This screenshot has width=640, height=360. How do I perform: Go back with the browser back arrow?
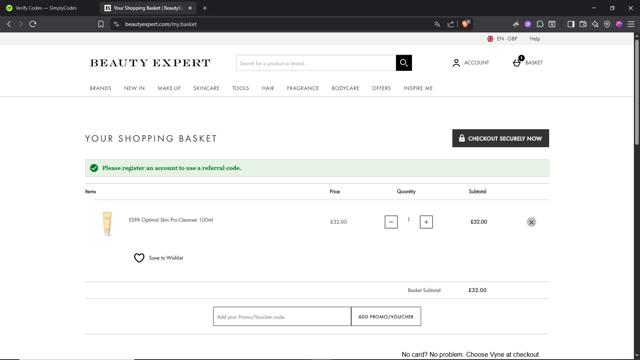[9, 24]
